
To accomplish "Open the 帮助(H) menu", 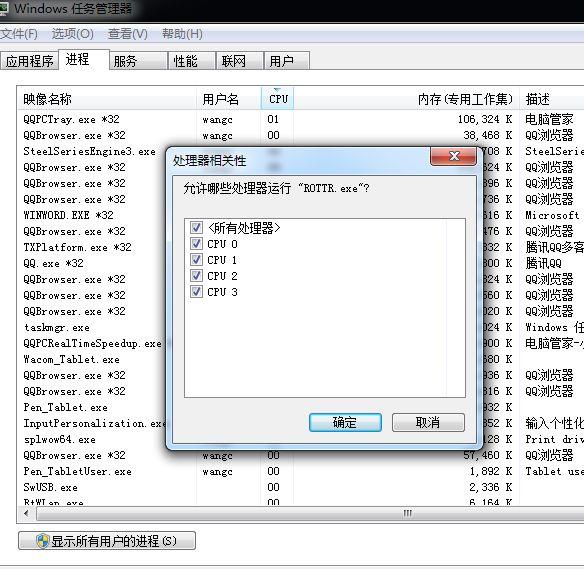I will pos(182,34).
